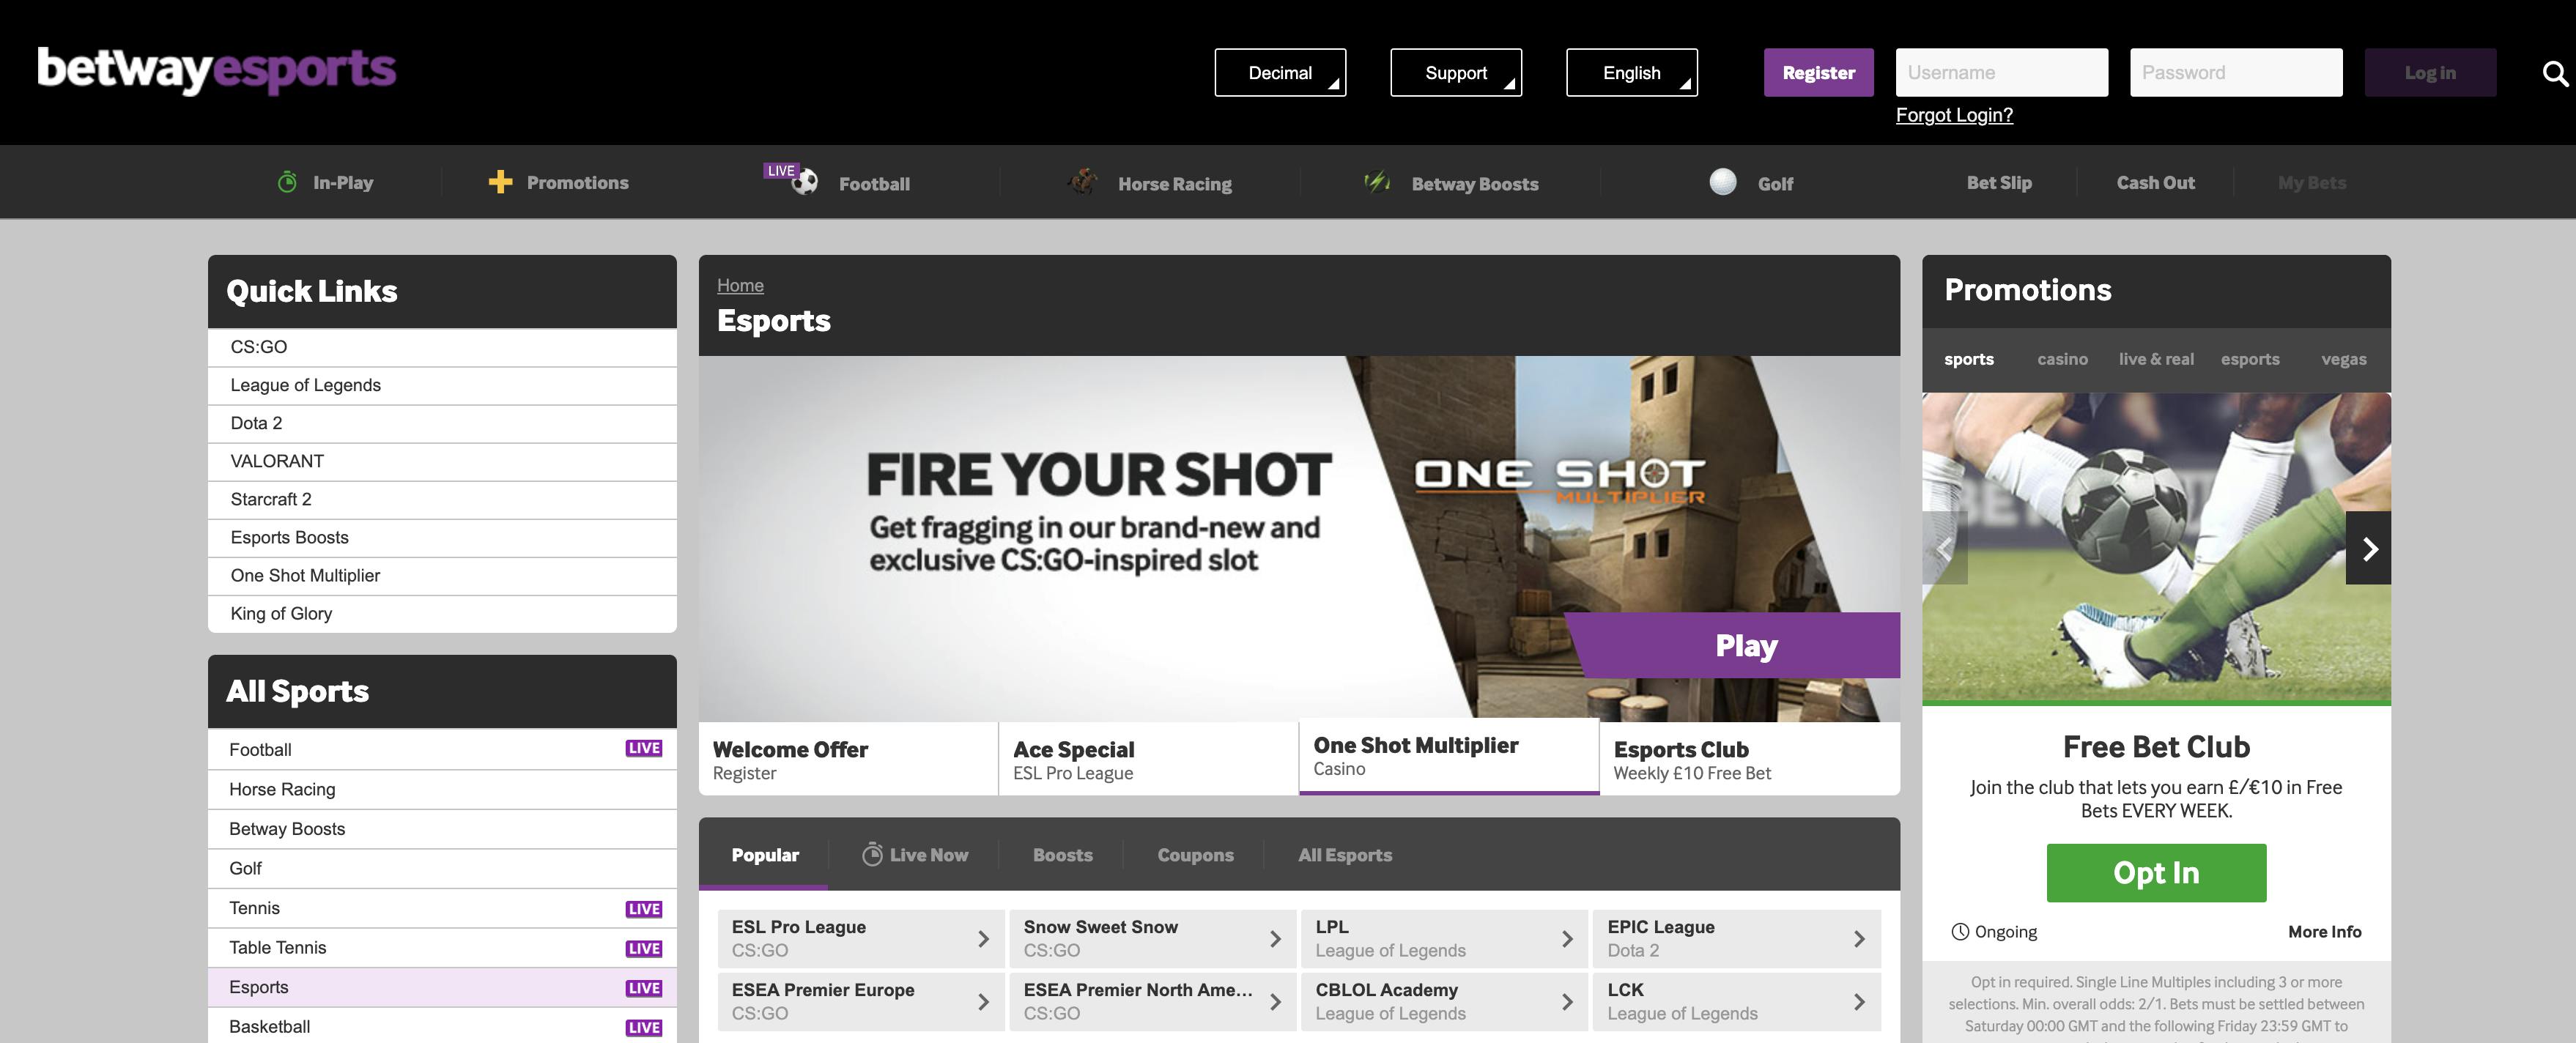
Task: Expand Snow Sweet Snow chevron
Action: pos(1275,939)
